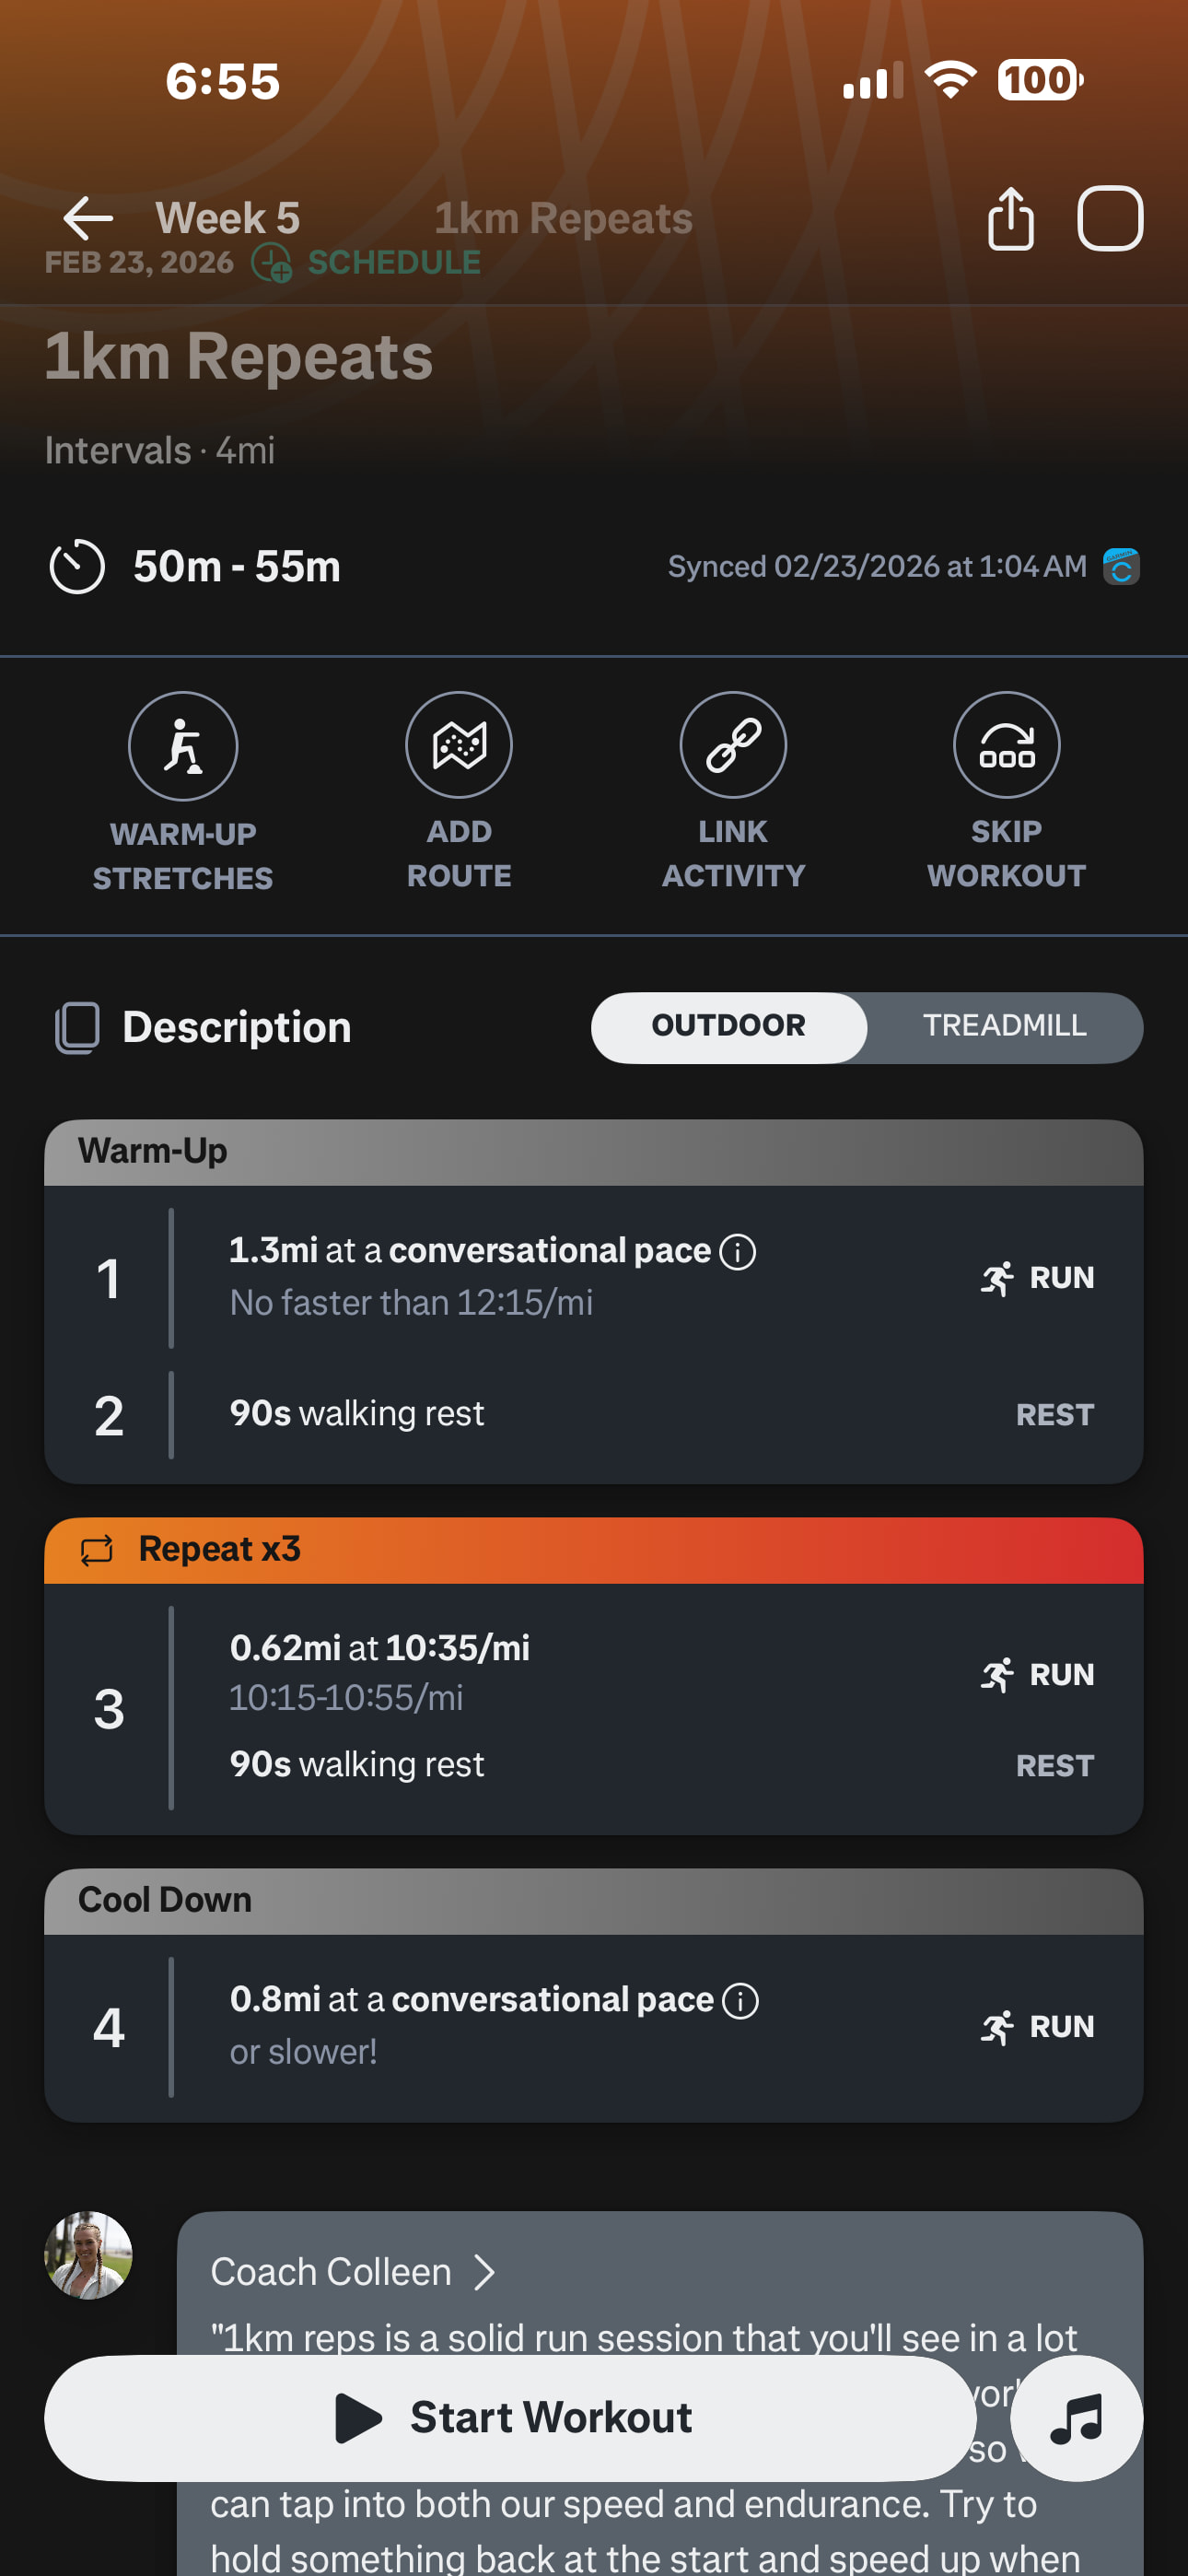The width and height of the screenshot is (1188, 2576).
Task: Tap the Garmin sync status icon
Action: click(x=1121, y=567)
